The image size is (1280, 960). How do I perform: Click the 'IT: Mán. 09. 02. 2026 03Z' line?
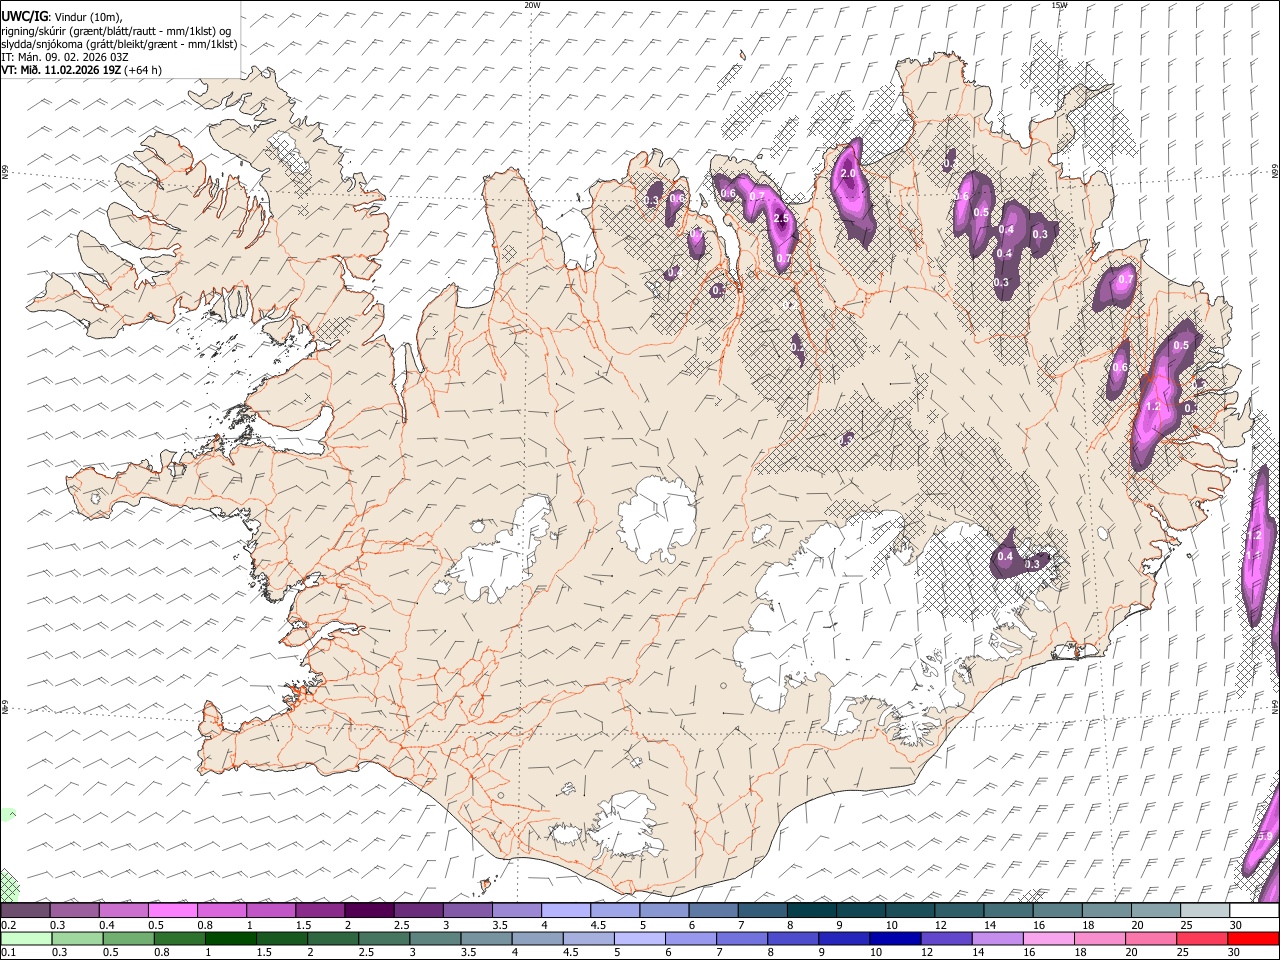pos(65,57)
